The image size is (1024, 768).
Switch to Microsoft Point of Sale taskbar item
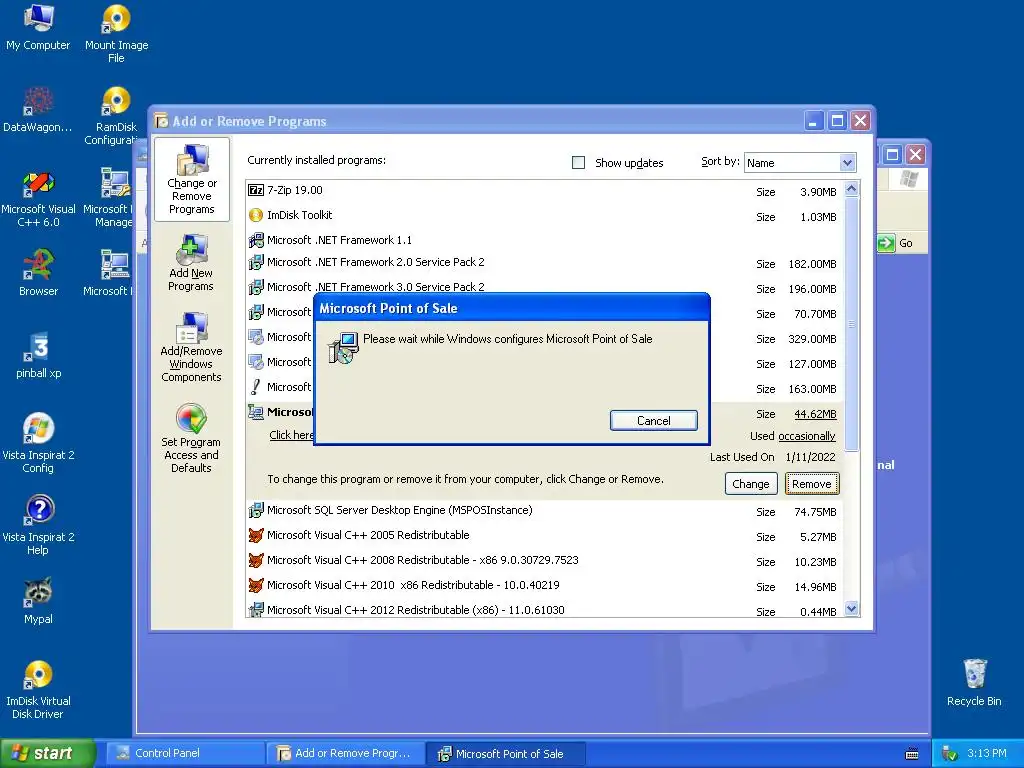pos(505,753)
